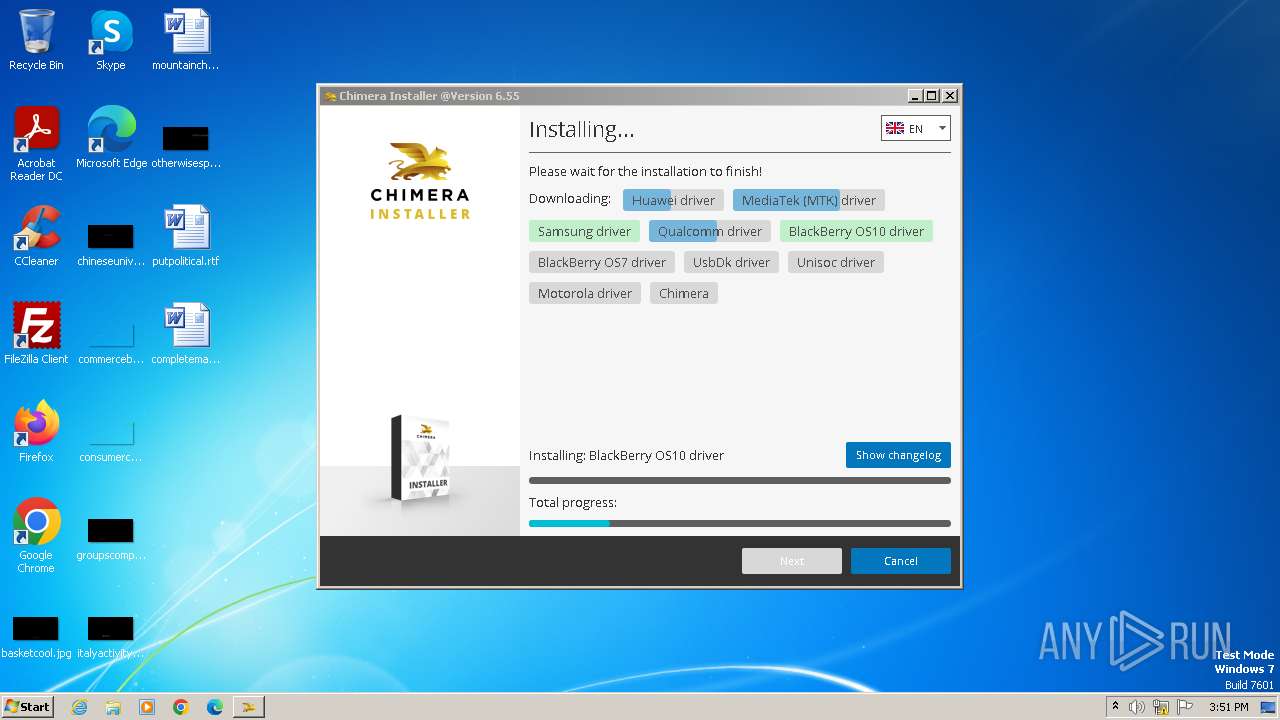Open Action Center flag icon
Image resolution: width=1280 pixels, height=720 pixels.
coord(1185,707)
